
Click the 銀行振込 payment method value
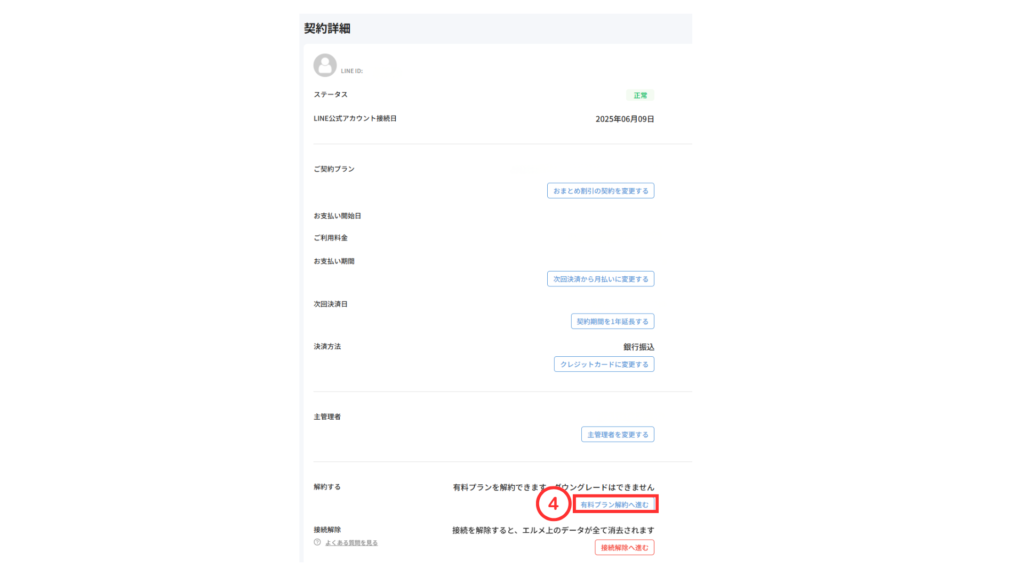638,347
